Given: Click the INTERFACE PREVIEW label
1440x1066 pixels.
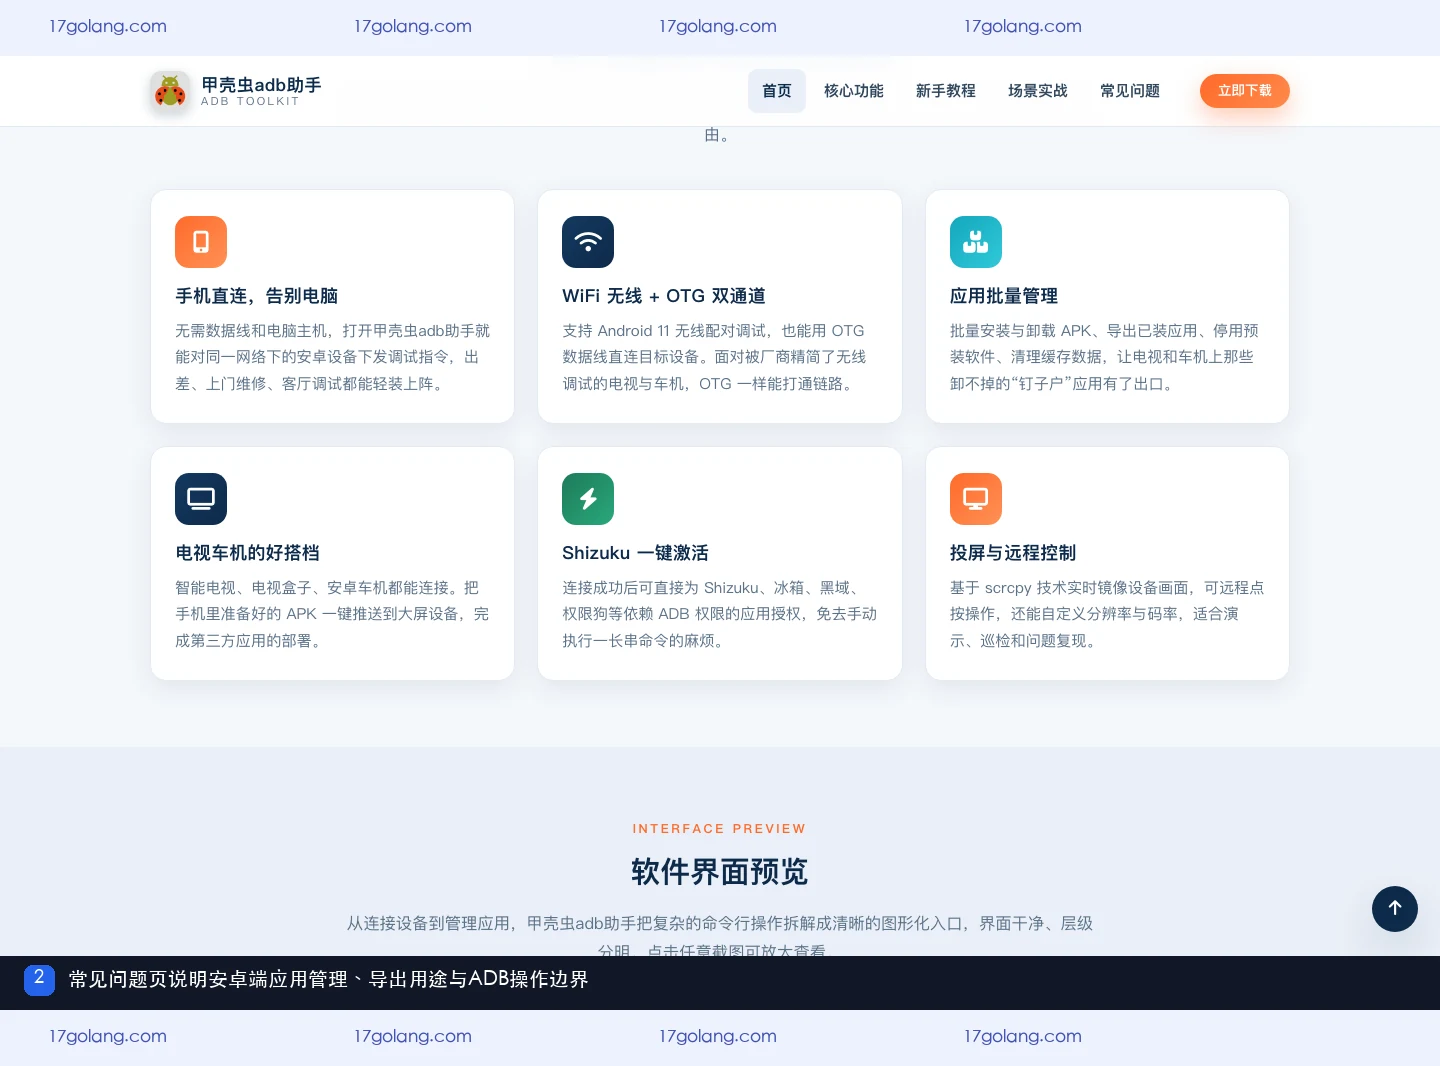Looking at the screenshot, I should [720, 829].
